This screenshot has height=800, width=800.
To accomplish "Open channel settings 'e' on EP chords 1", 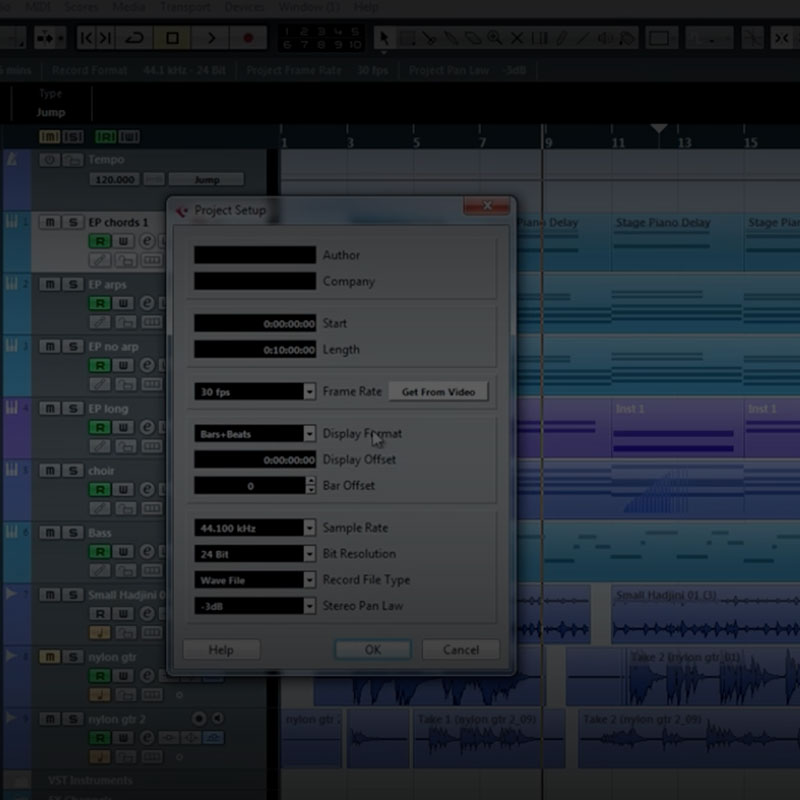I will (147, 241).
